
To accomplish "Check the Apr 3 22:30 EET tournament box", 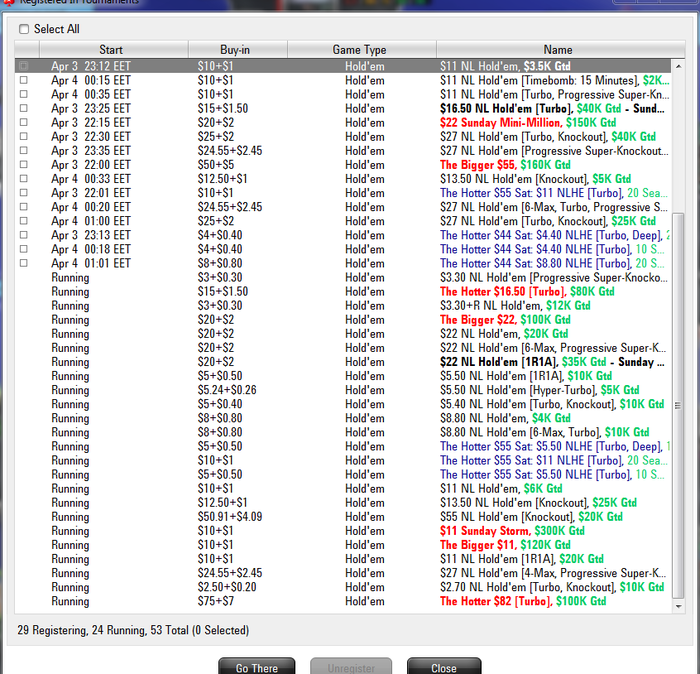I will coord(24,136).
